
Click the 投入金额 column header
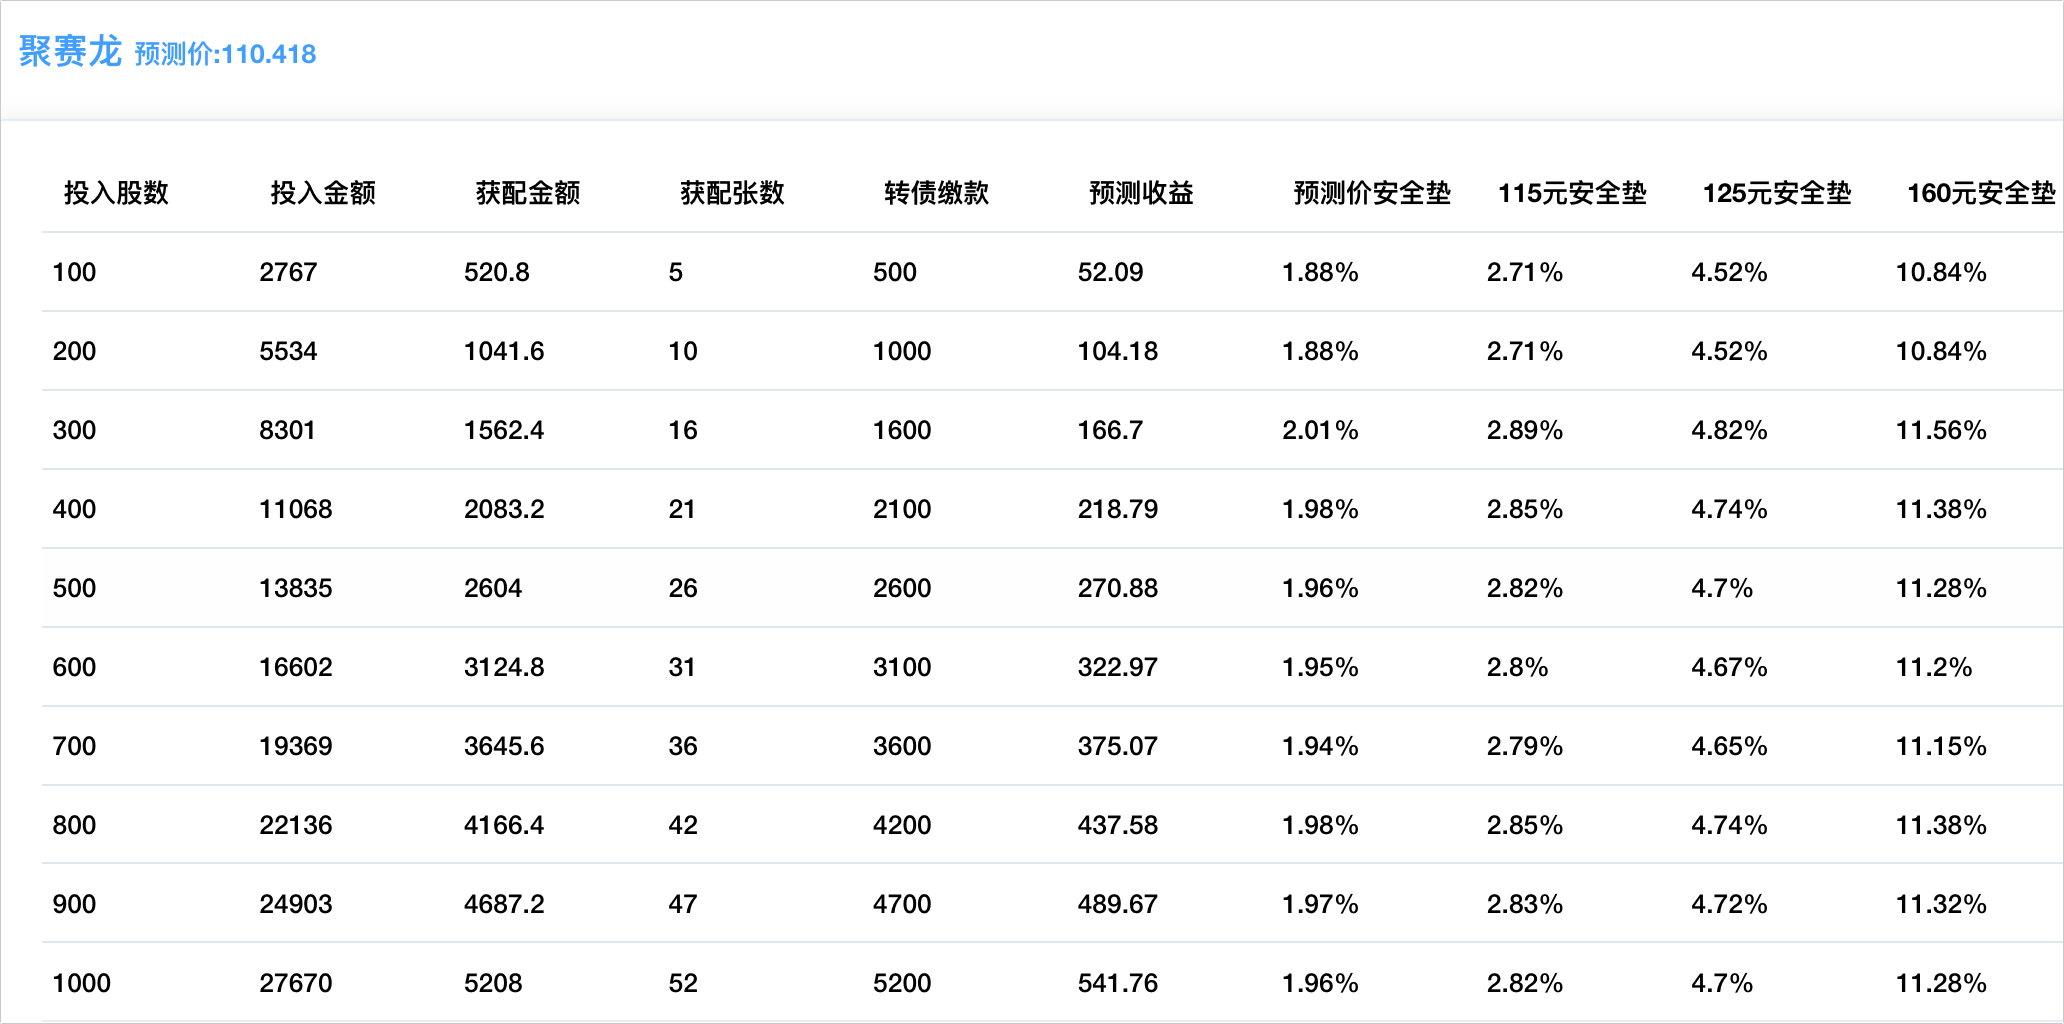pos(322,193)
